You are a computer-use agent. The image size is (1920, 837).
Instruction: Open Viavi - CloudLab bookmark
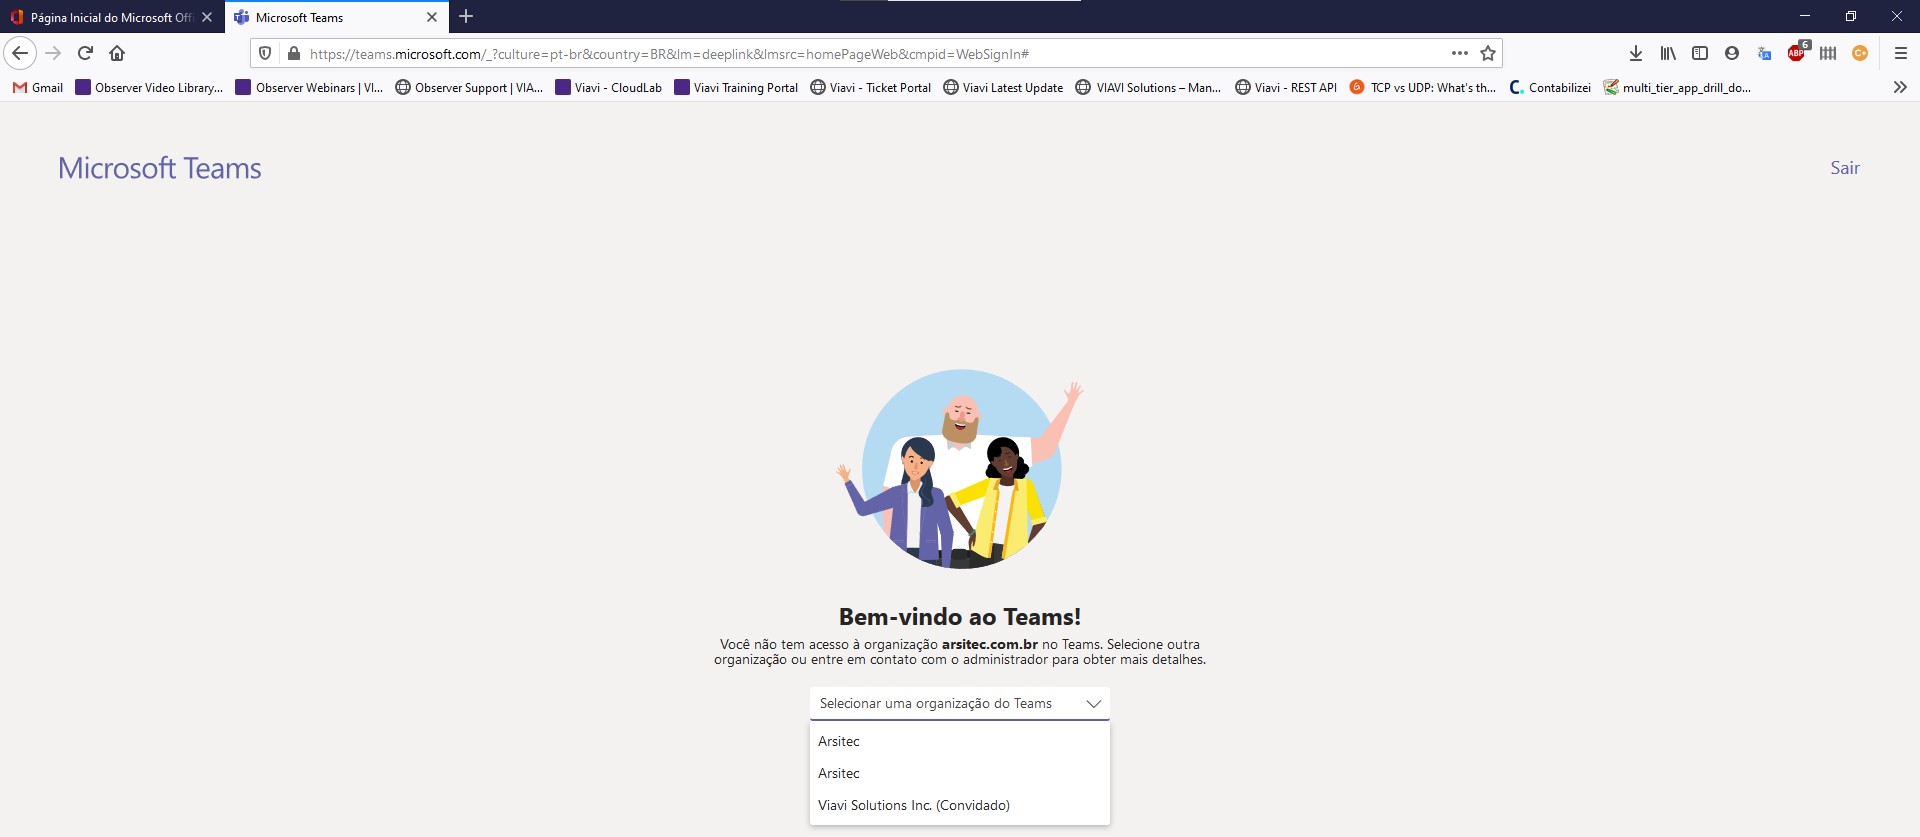(x=609, y=87)
